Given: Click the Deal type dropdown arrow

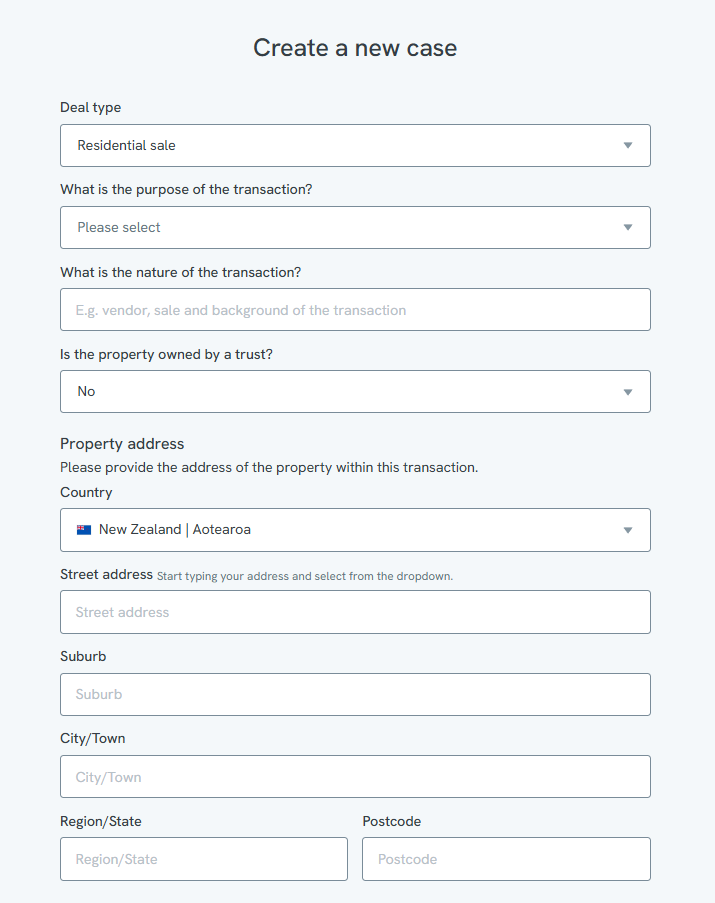Looking at the screenshot, I should click(628, 146).
